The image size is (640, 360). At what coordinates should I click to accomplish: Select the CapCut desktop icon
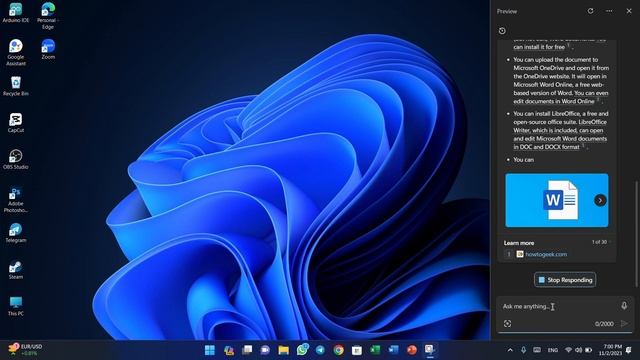click(16, 122)
